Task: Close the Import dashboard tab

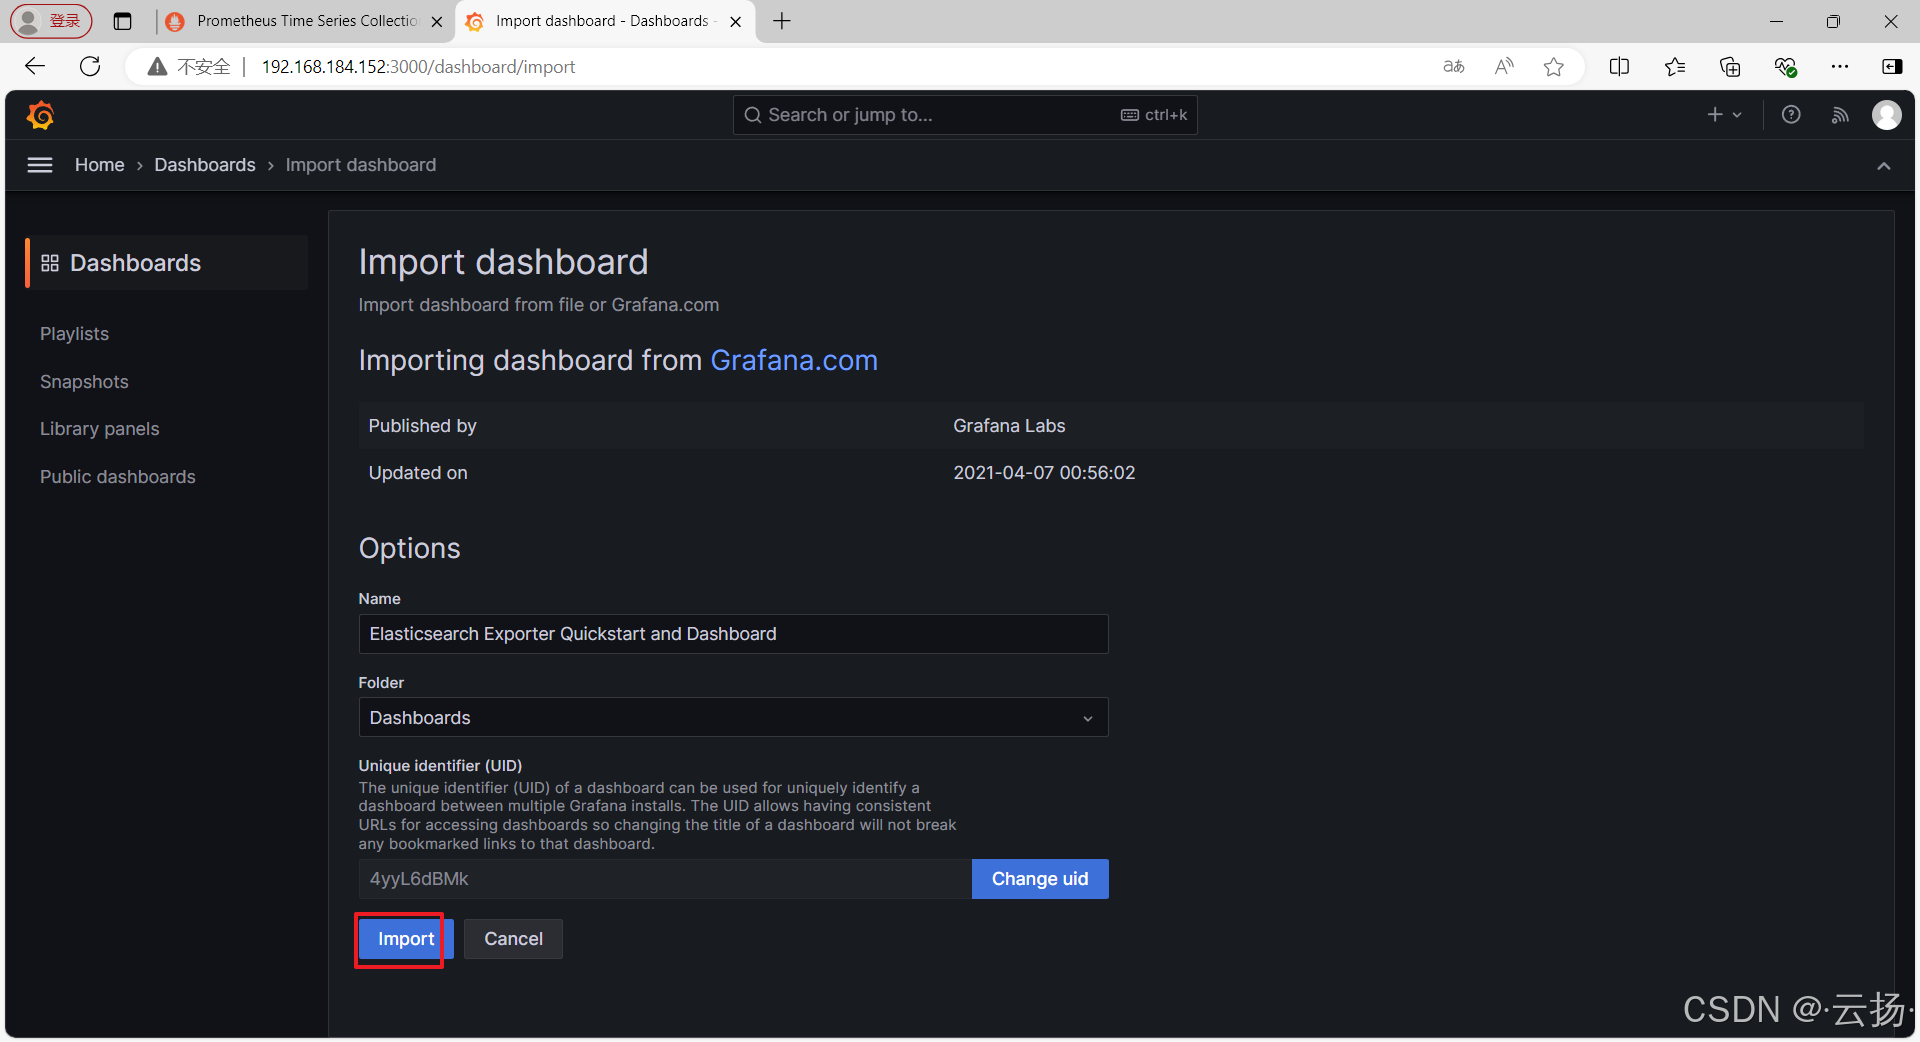Action: [736, 21]
